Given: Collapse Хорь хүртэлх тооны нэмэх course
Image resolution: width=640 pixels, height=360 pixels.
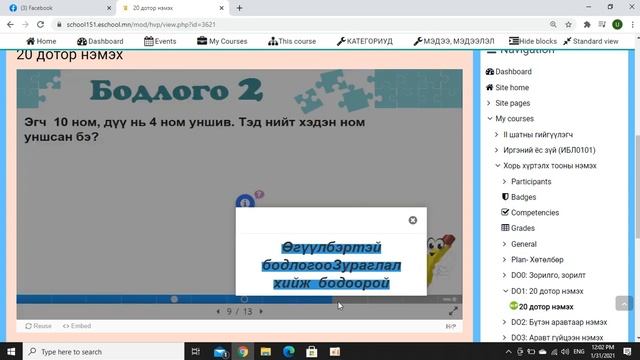Looking at the screenshot, I should (498, 166).
